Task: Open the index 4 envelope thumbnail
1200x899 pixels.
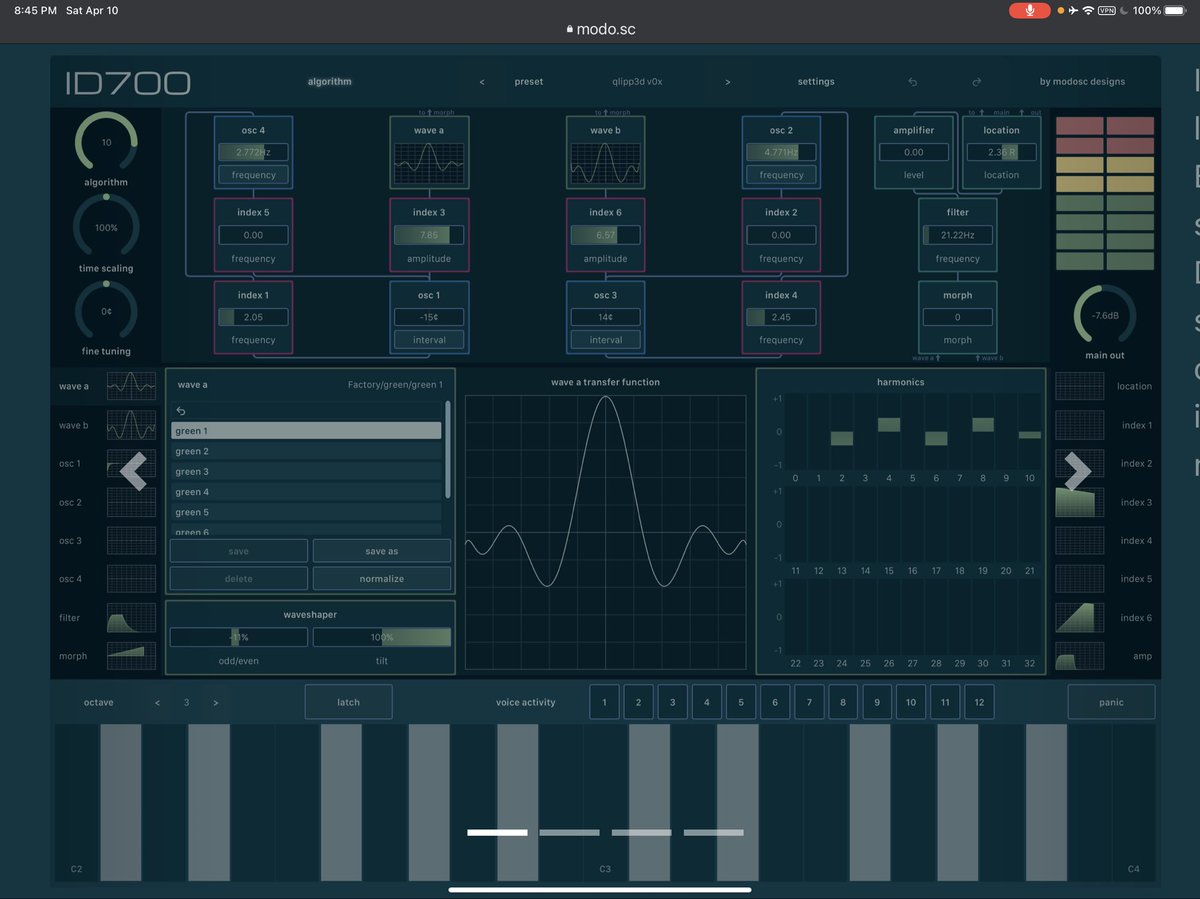Action: pyautogui.click(x=1080, y=541)
